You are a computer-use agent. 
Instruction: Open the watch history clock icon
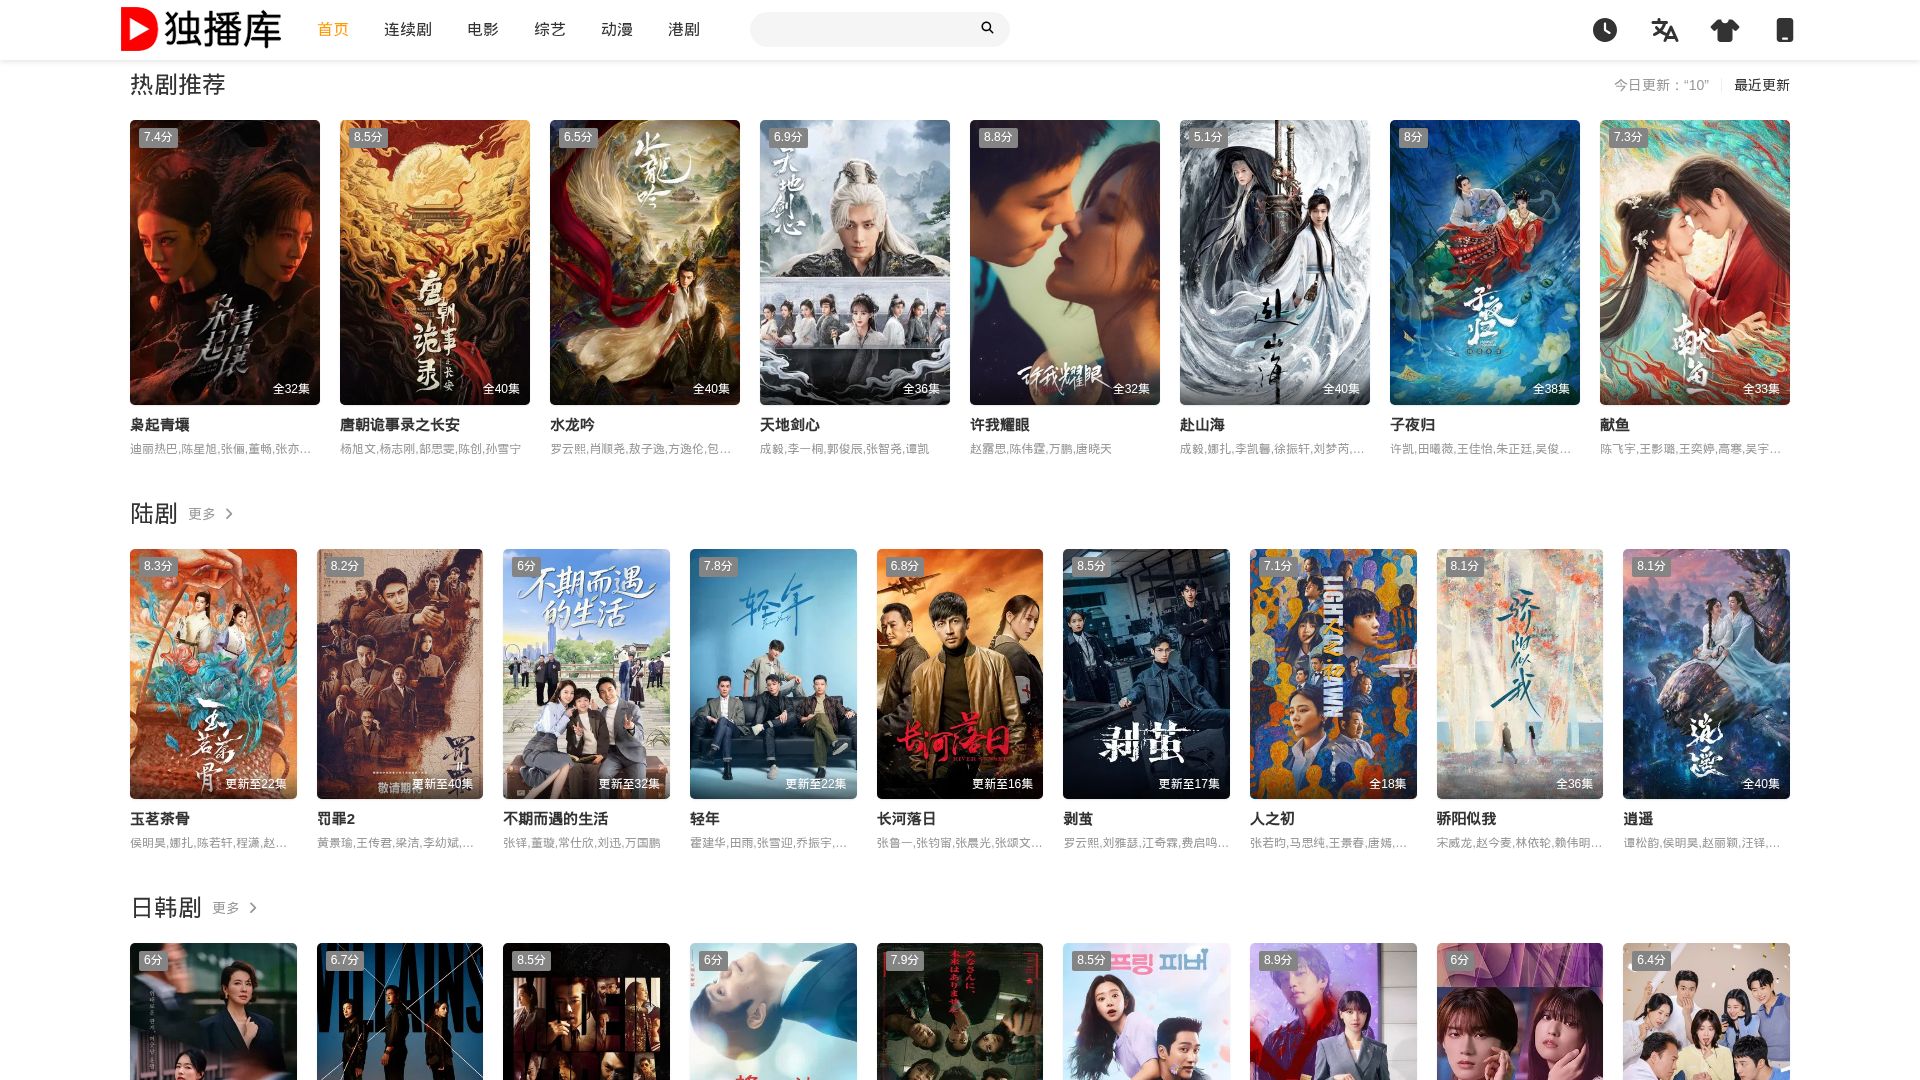coord(1604,30)
